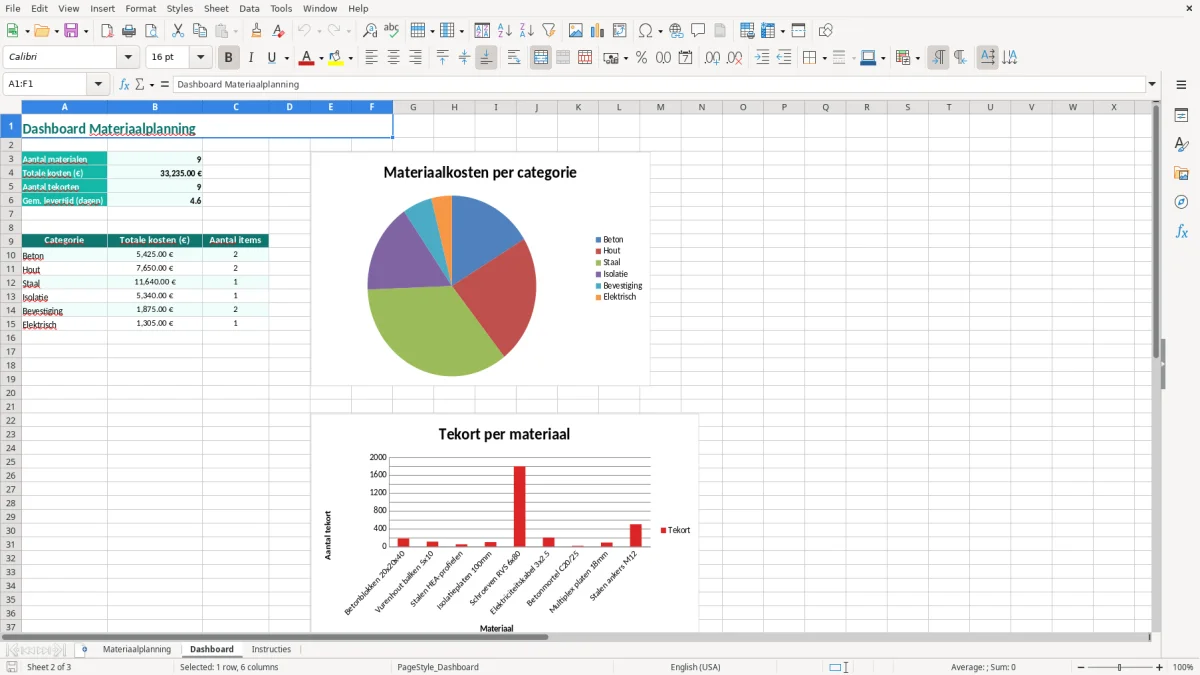Screen dimensions: 1200x675
Task: Open the Data menu
Action: click(249, 8)
